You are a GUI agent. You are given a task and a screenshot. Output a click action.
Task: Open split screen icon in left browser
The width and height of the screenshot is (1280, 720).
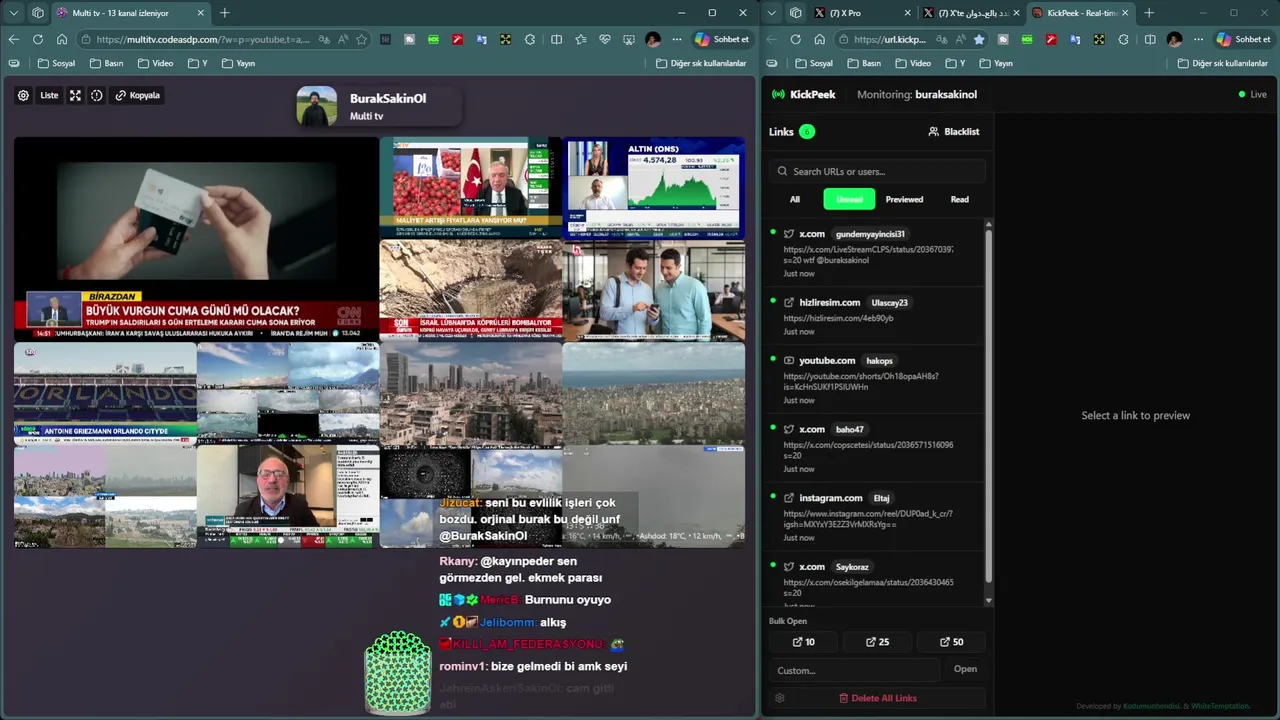point(557,39)
